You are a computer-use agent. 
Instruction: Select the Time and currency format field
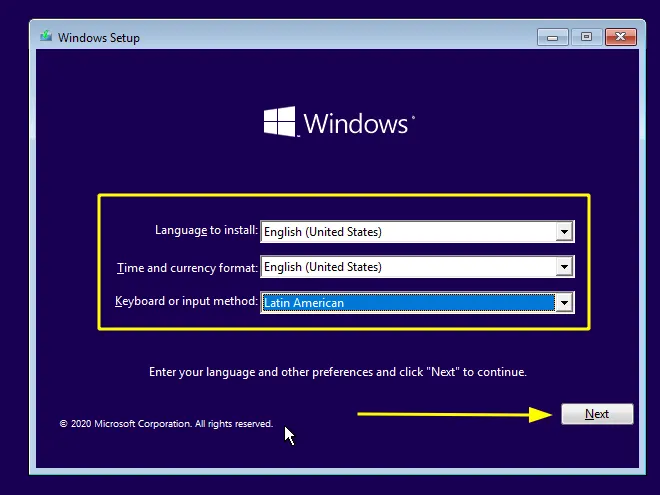point(417,267)
